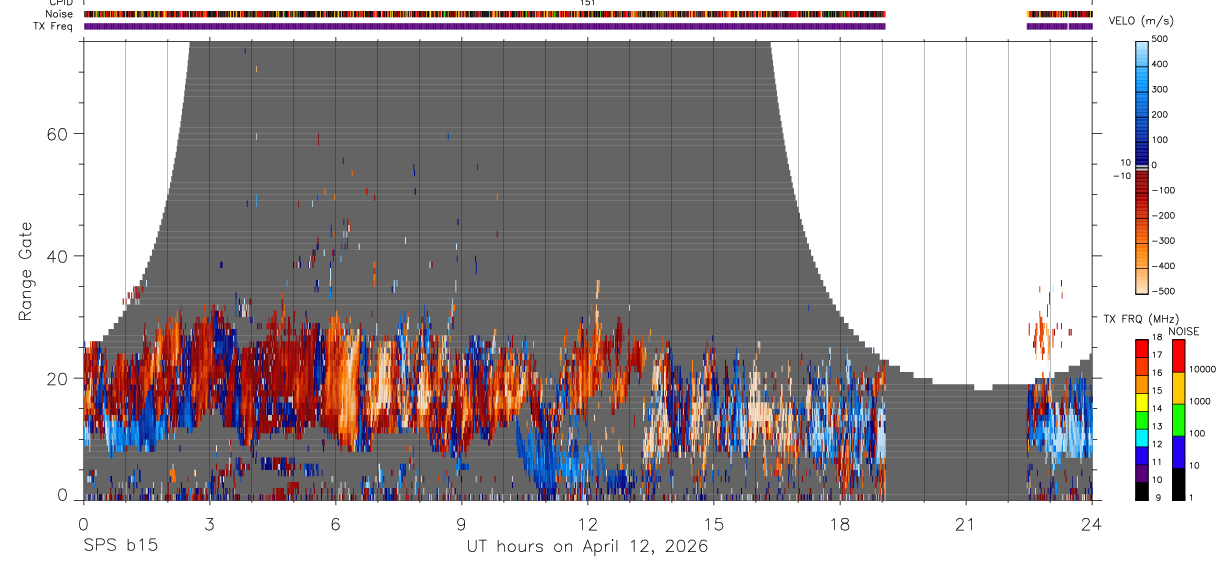This screenshot has height=567, width=1228.
Task: Click velocity scale value −500
Action: tap(1161, 291)
